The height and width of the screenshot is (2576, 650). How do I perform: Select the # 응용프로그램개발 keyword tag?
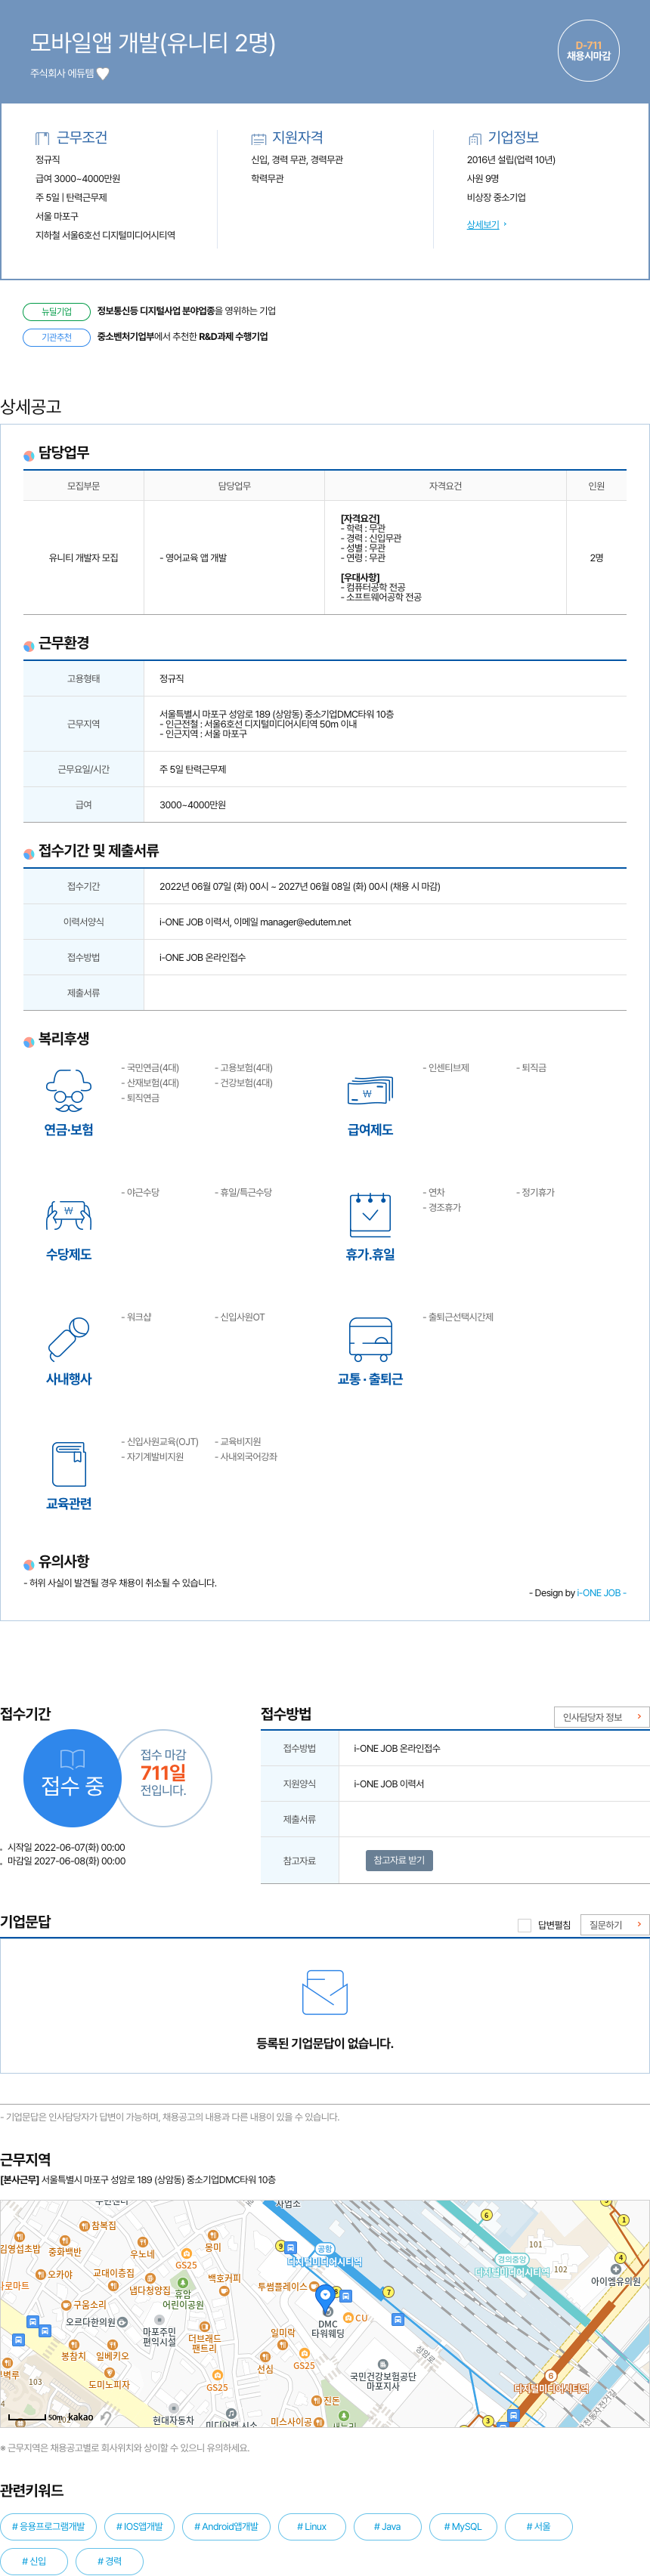(x=49, y=2527)
